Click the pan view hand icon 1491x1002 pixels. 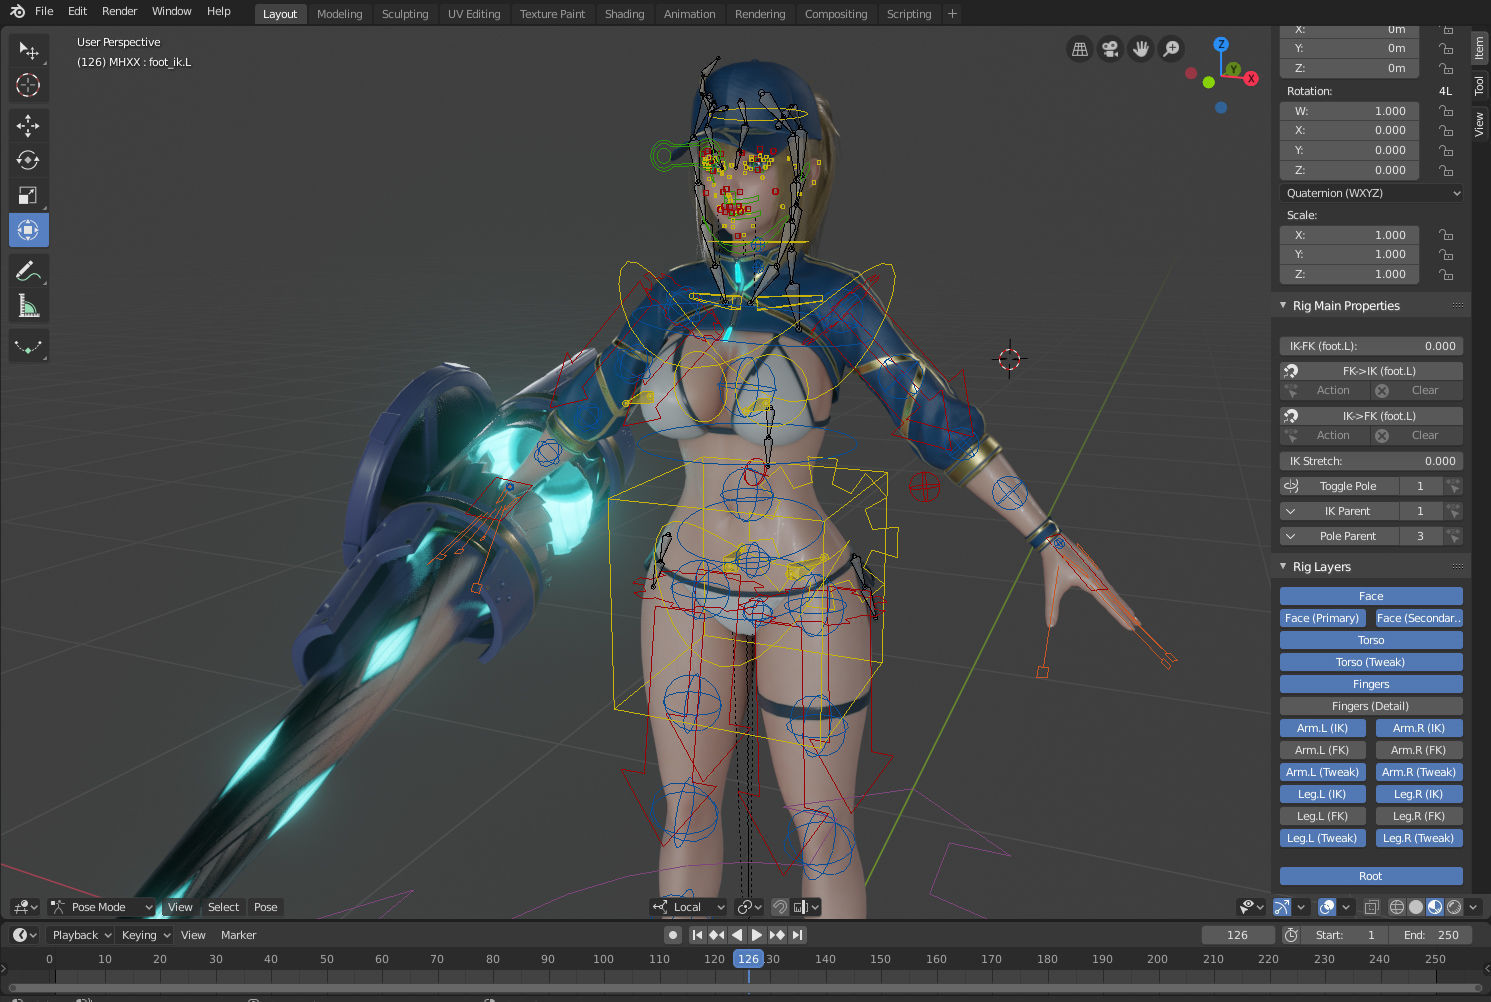click(x=1141, y=49)
